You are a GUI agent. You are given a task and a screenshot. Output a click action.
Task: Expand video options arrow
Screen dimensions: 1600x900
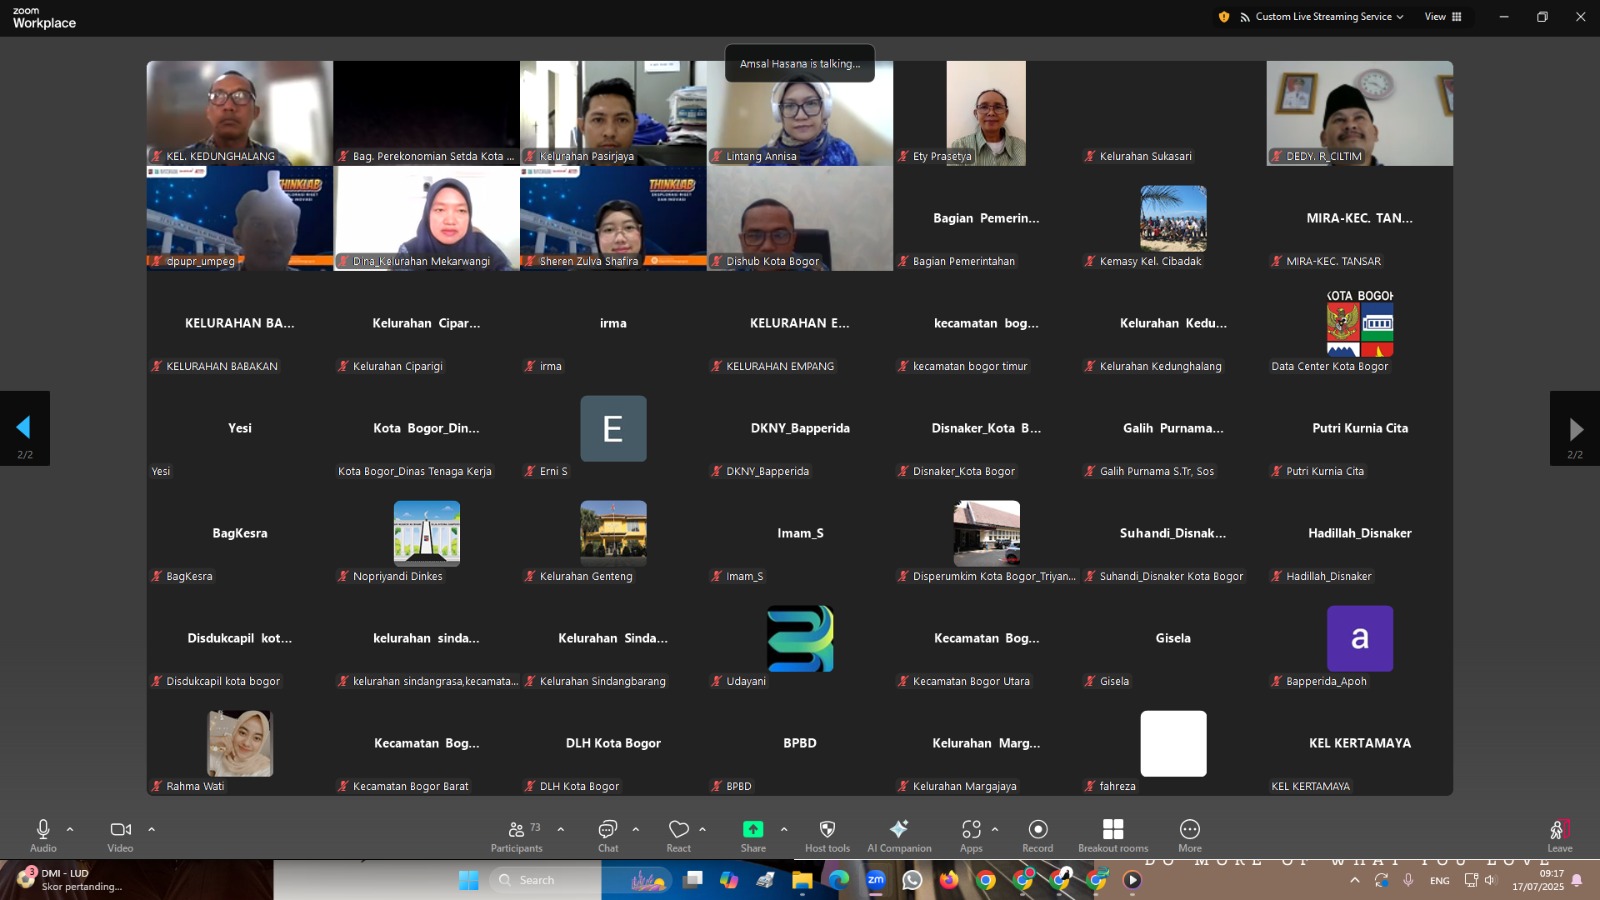click(152, 829)
